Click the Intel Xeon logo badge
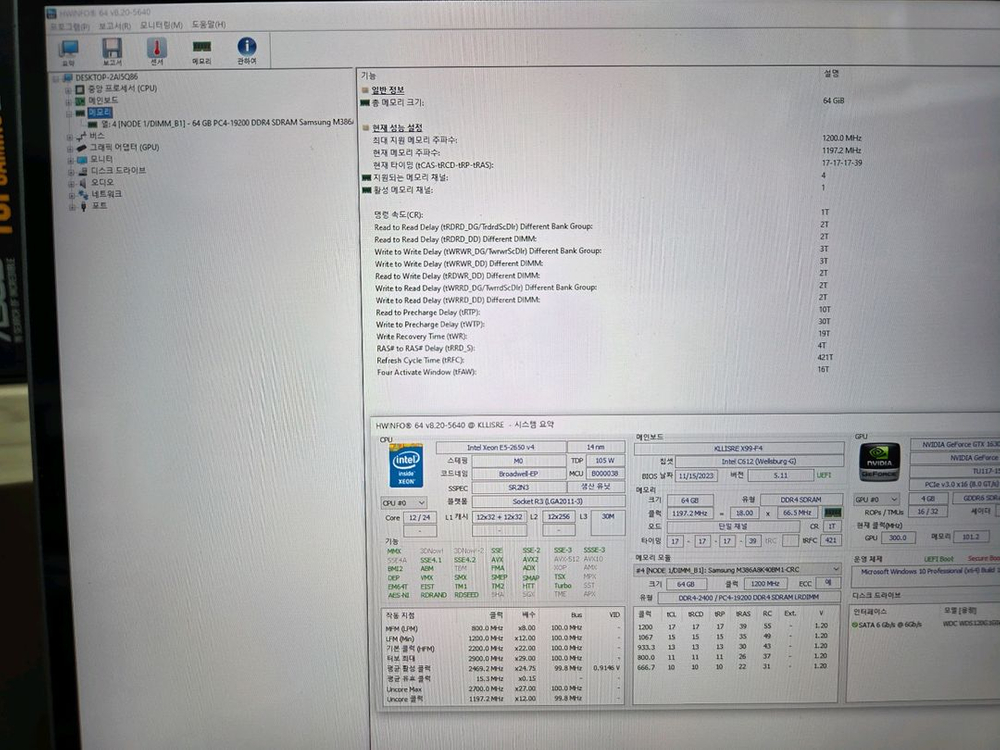Screen dimensions: 1000x750 pyautogui.click(x=405, y=468)
